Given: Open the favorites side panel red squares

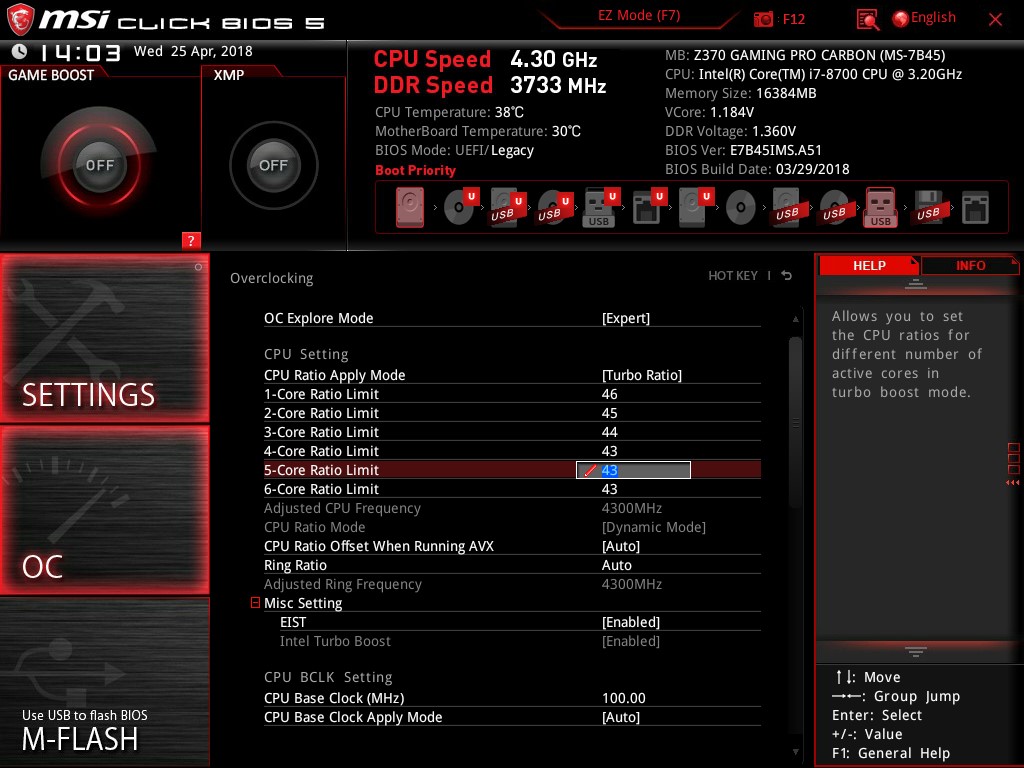Looking at the screenshot, I should pos(1014,464).
